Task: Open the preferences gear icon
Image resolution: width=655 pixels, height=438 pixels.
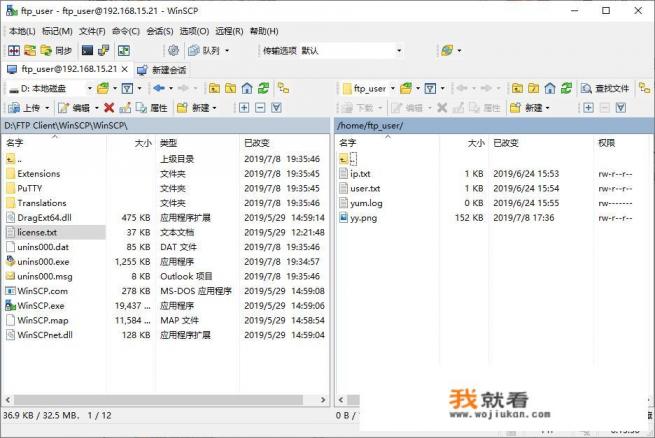Action: pos(173,51)
